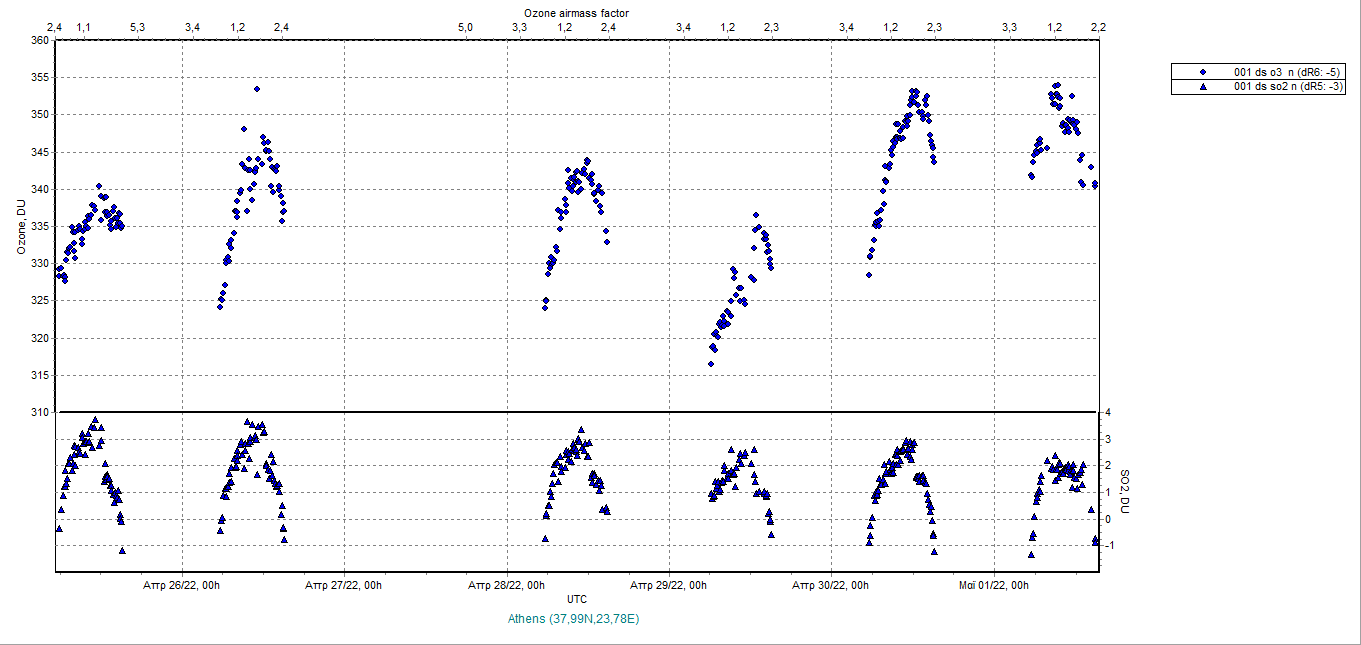1361x645 pixels.
Task: Click the blue triangle so2 legend marker
Action: click(1203, 87)
